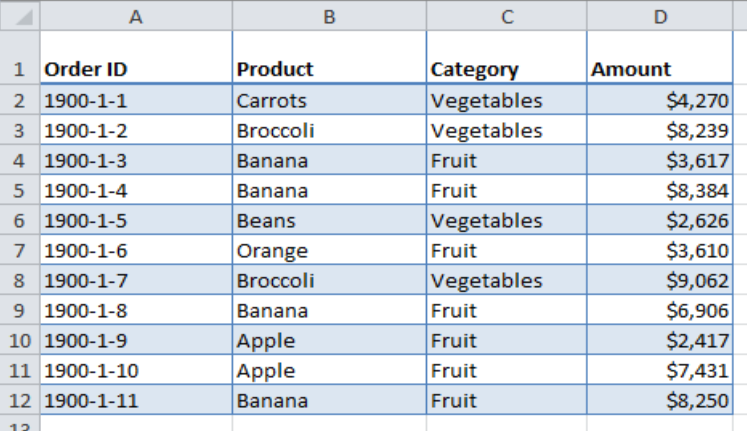Select cell containing $8,250
This screenshot has height=431, width=747.
tap(660, 400)
